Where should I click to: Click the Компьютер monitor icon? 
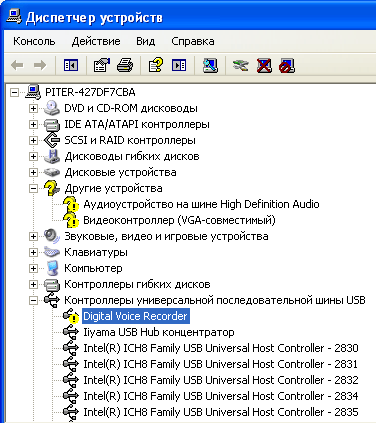pos(52,268)
